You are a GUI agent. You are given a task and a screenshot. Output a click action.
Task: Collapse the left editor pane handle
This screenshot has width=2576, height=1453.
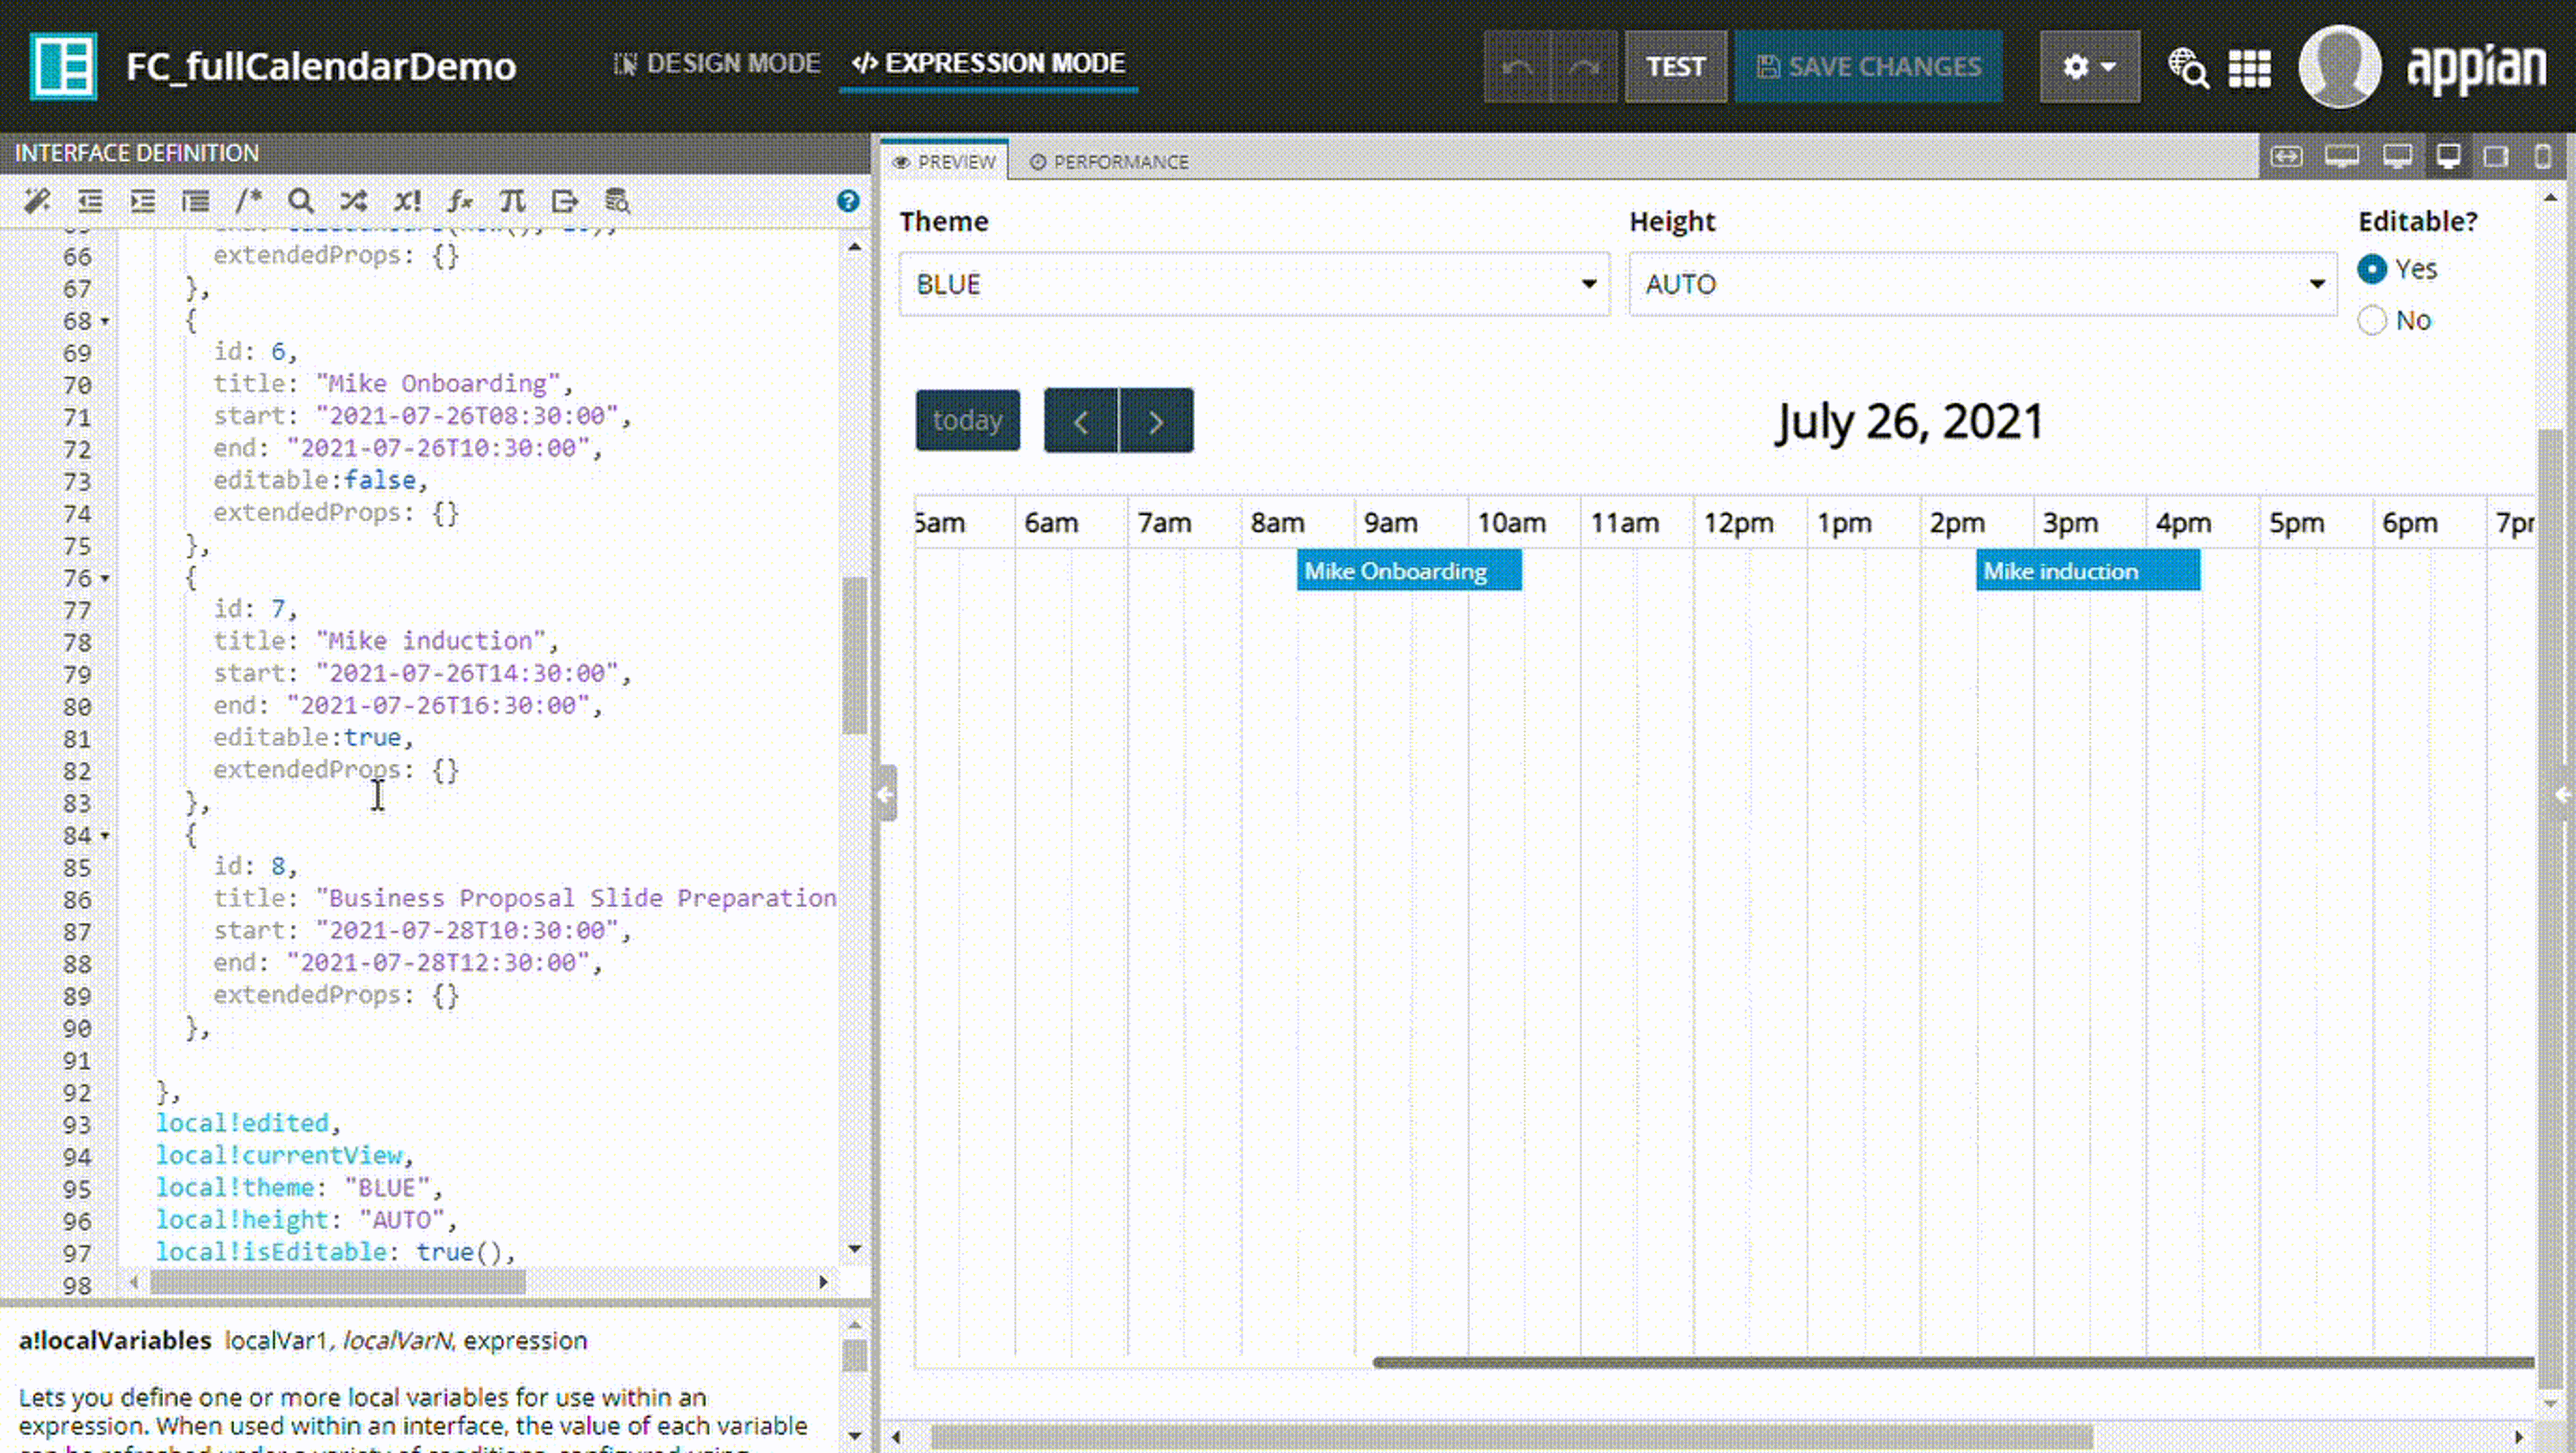887,794
